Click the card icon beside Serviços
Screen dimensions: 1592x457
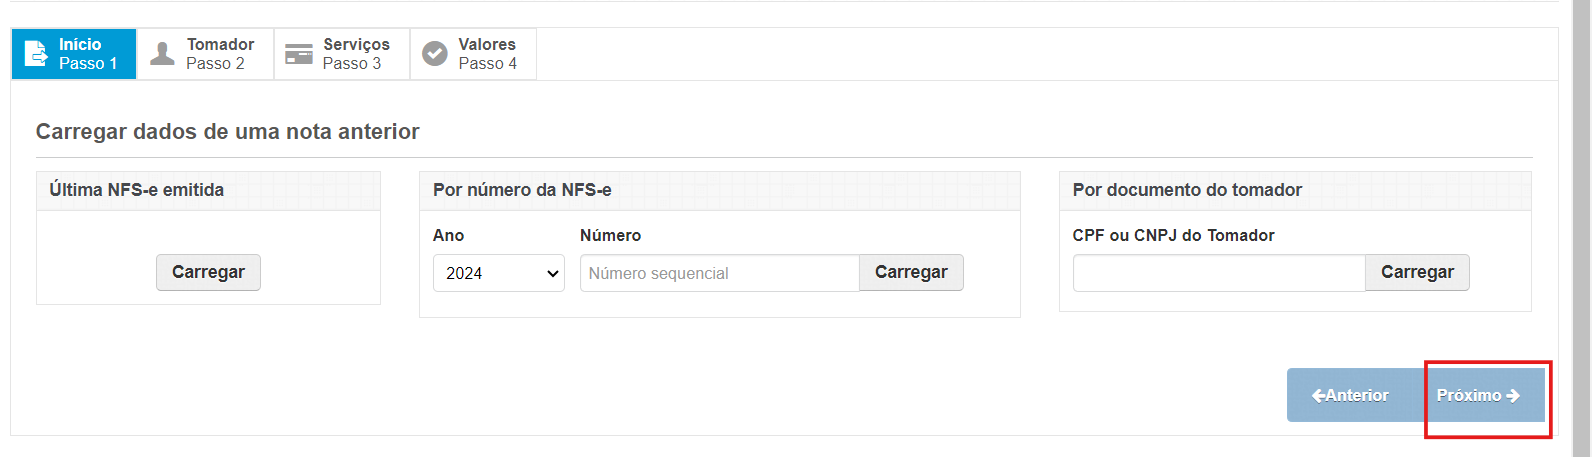299,54
